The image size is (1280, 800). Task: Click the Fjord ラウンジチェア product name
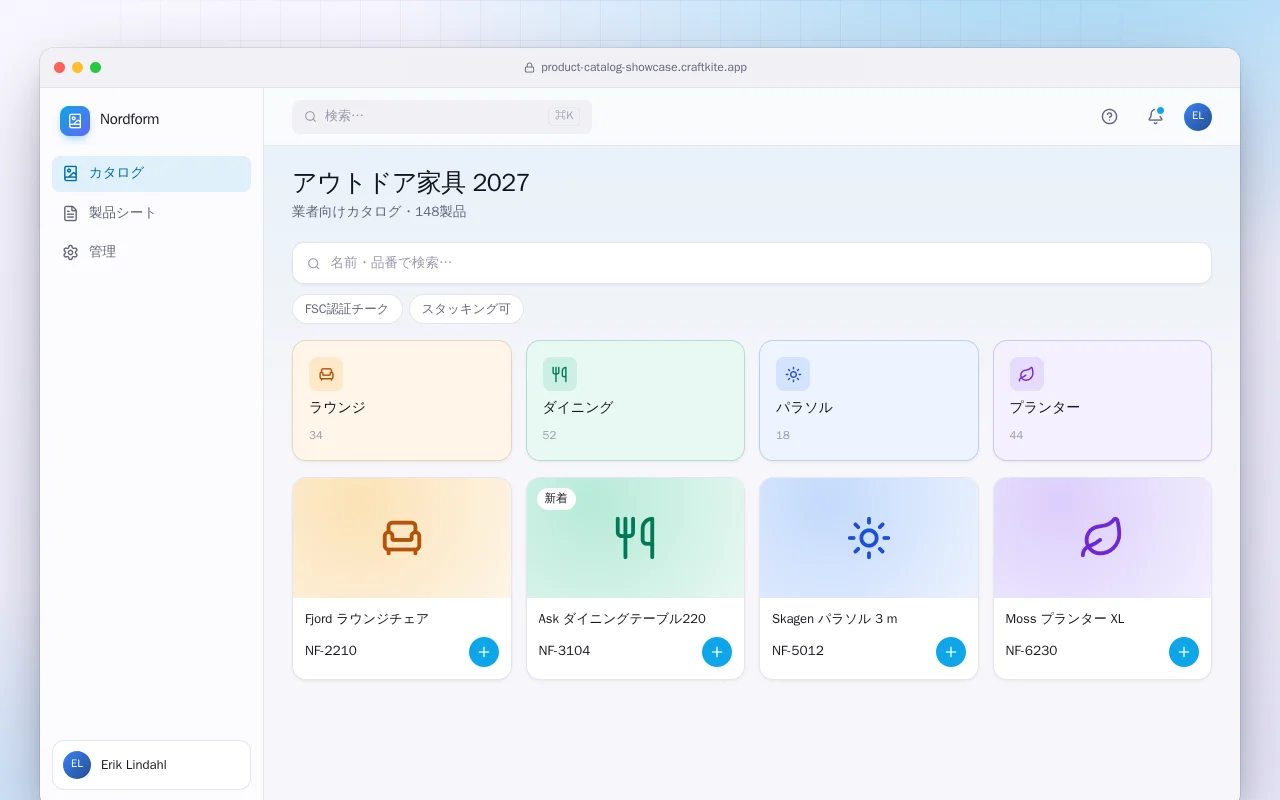pos(367,619)
